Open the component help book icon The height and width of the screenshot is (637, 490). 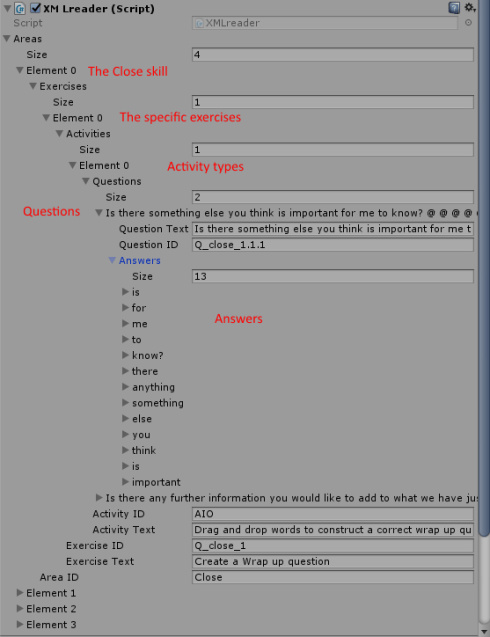pos(454,8)
